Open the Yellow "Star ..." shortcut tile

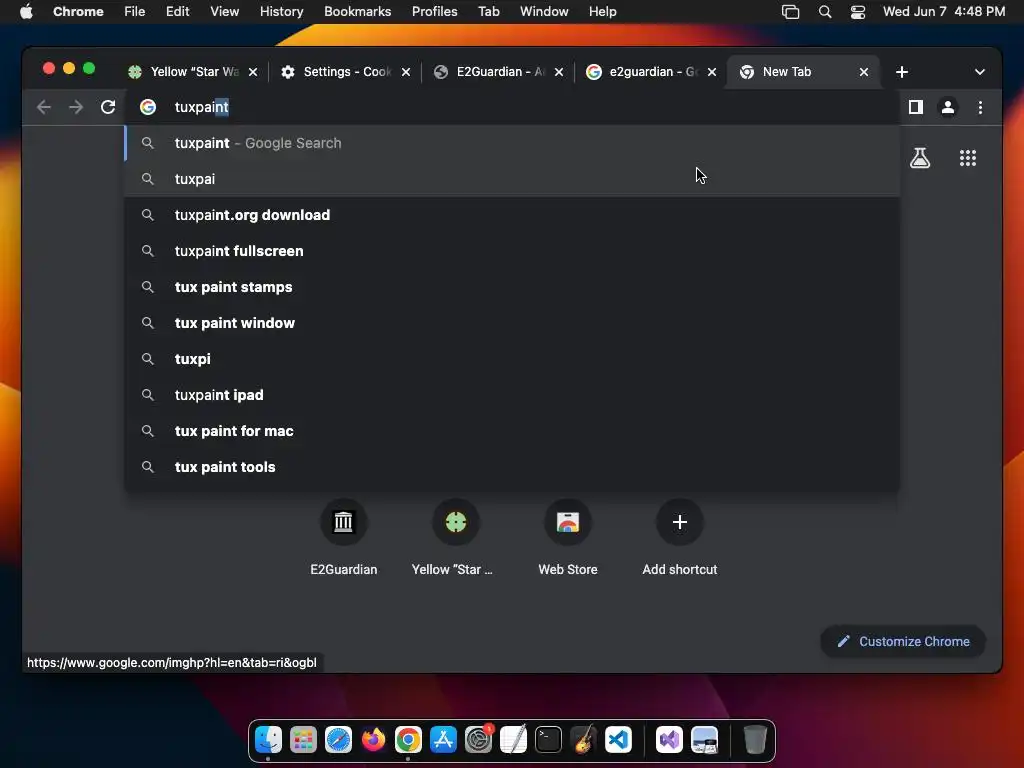pyautogui.click(x=455, y=538)
